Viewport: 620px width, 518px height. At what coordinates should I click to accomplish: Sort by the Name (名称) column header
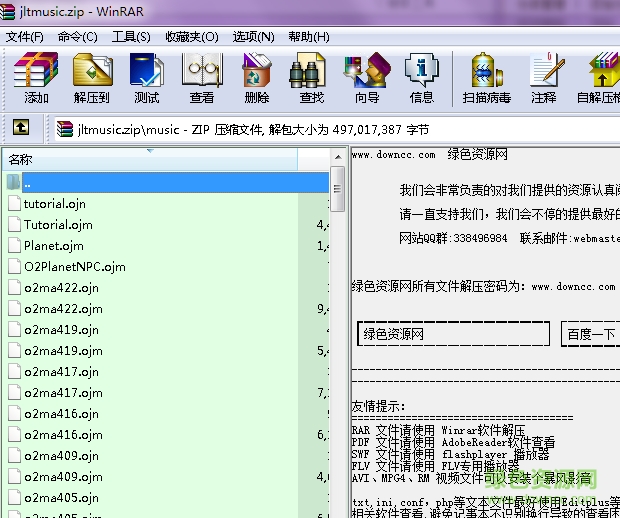coord(150,159)
